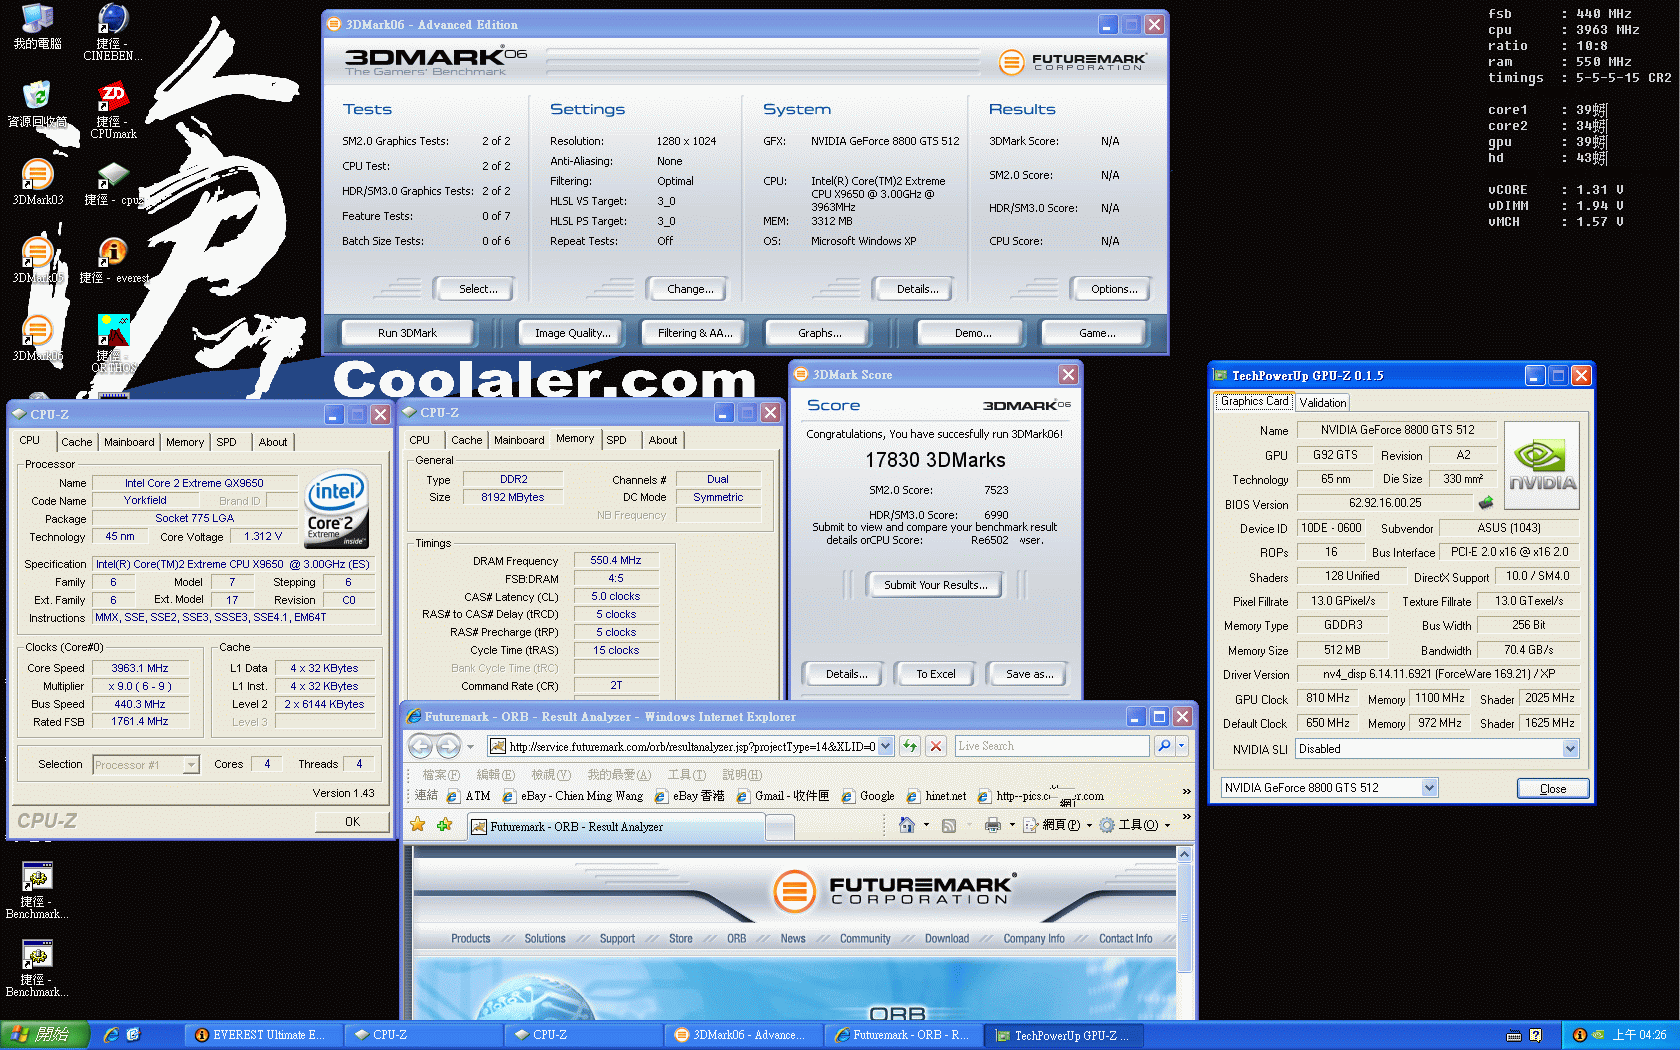Open IE 檔案(F) file menu
The image size is (1680, 1050).
coord(441,775)
